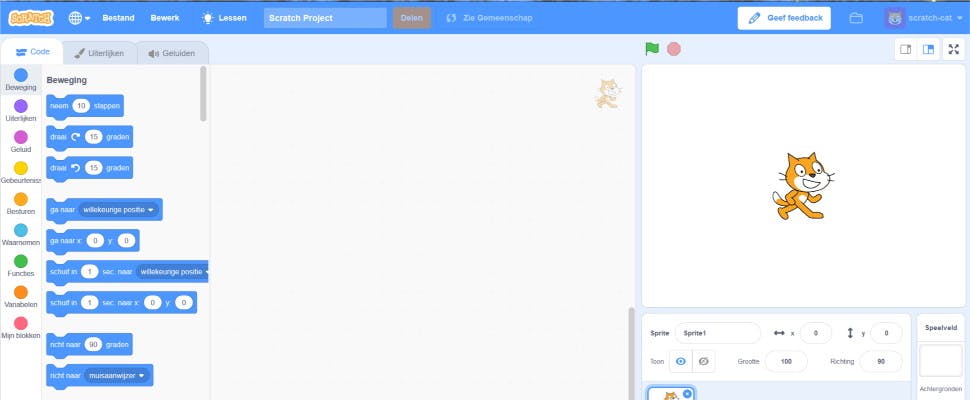The image size is (970, 400).
Task: Open 'ga naar willekeurige positie' dropdown
Action: click(118, 210)
